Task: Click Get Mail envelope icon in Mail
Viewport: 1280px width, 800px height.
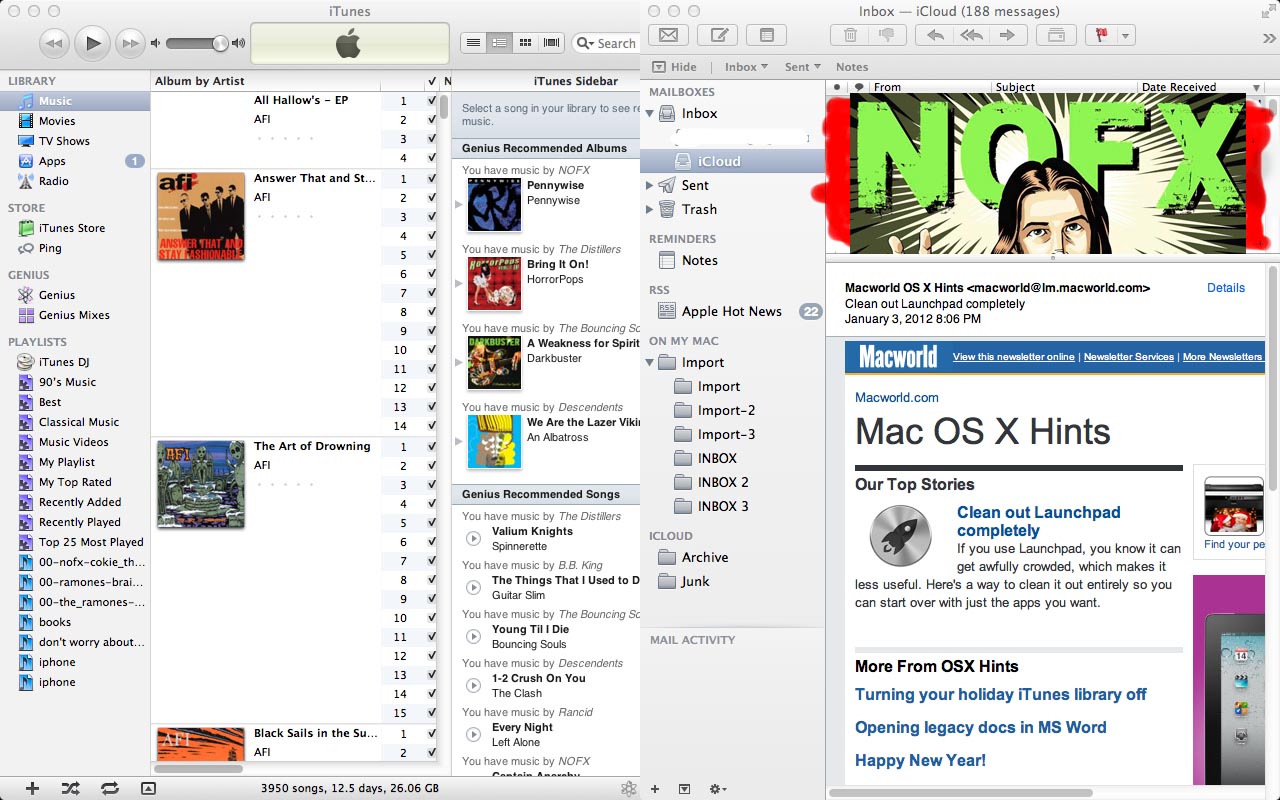Action: click(668, 36)
